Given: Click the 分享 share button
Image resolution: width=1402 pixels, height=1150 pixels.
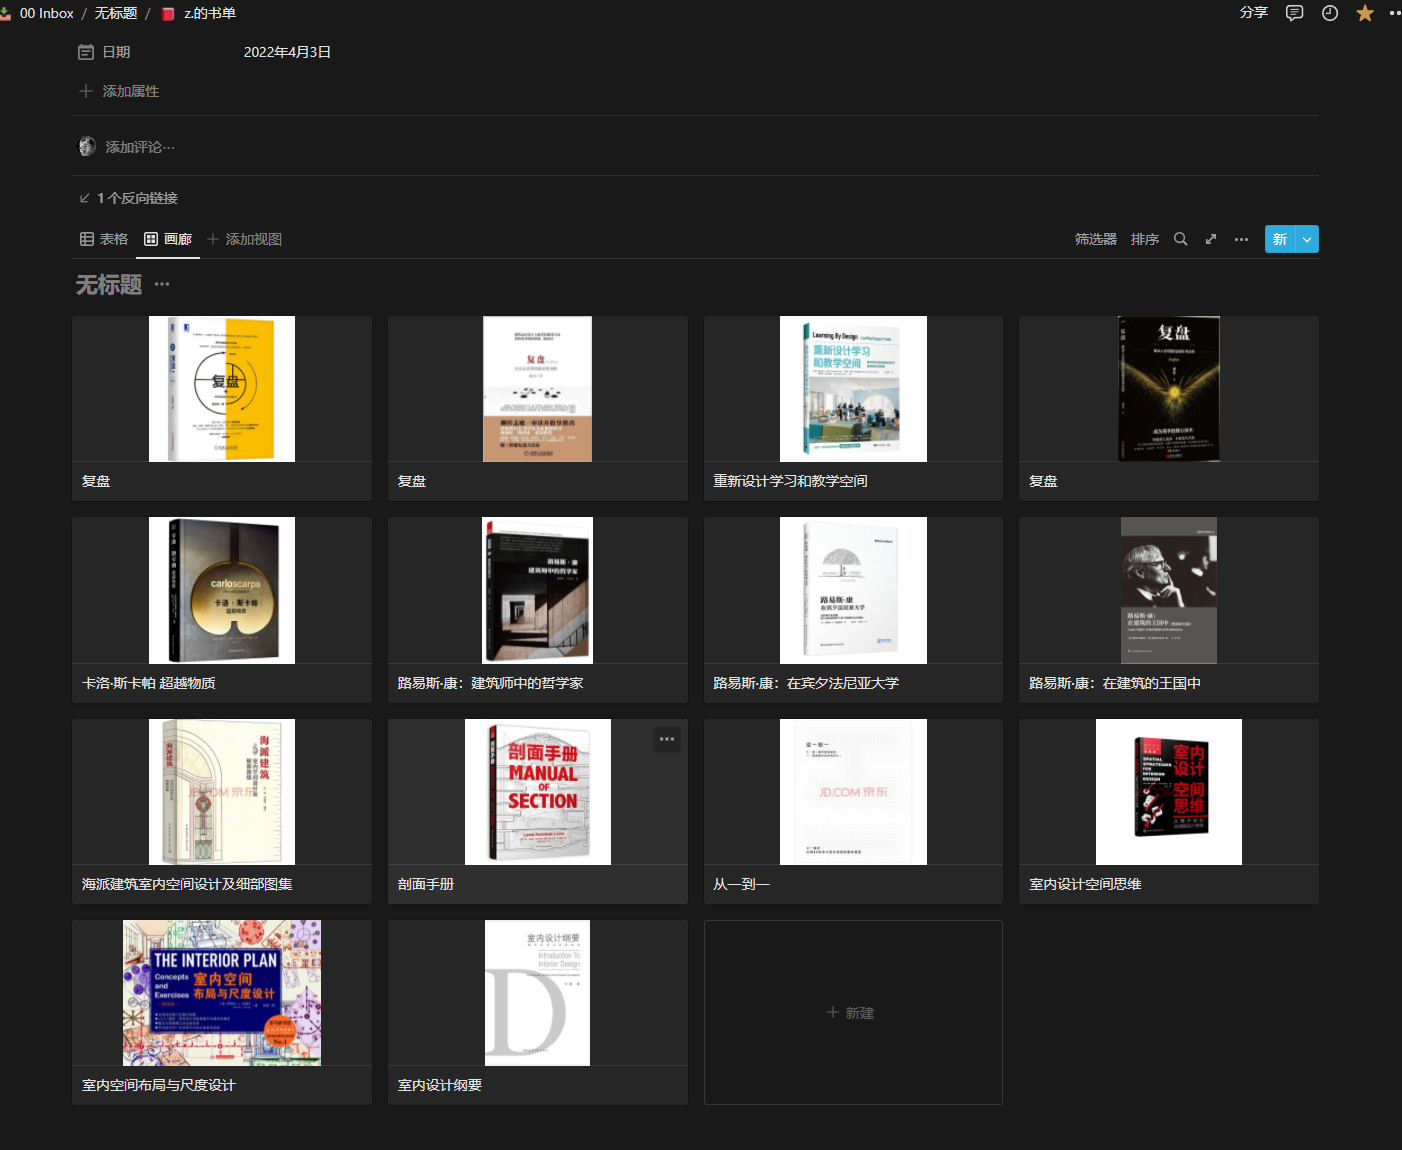Looking at the screenshot, I should tap(1254, 13).
